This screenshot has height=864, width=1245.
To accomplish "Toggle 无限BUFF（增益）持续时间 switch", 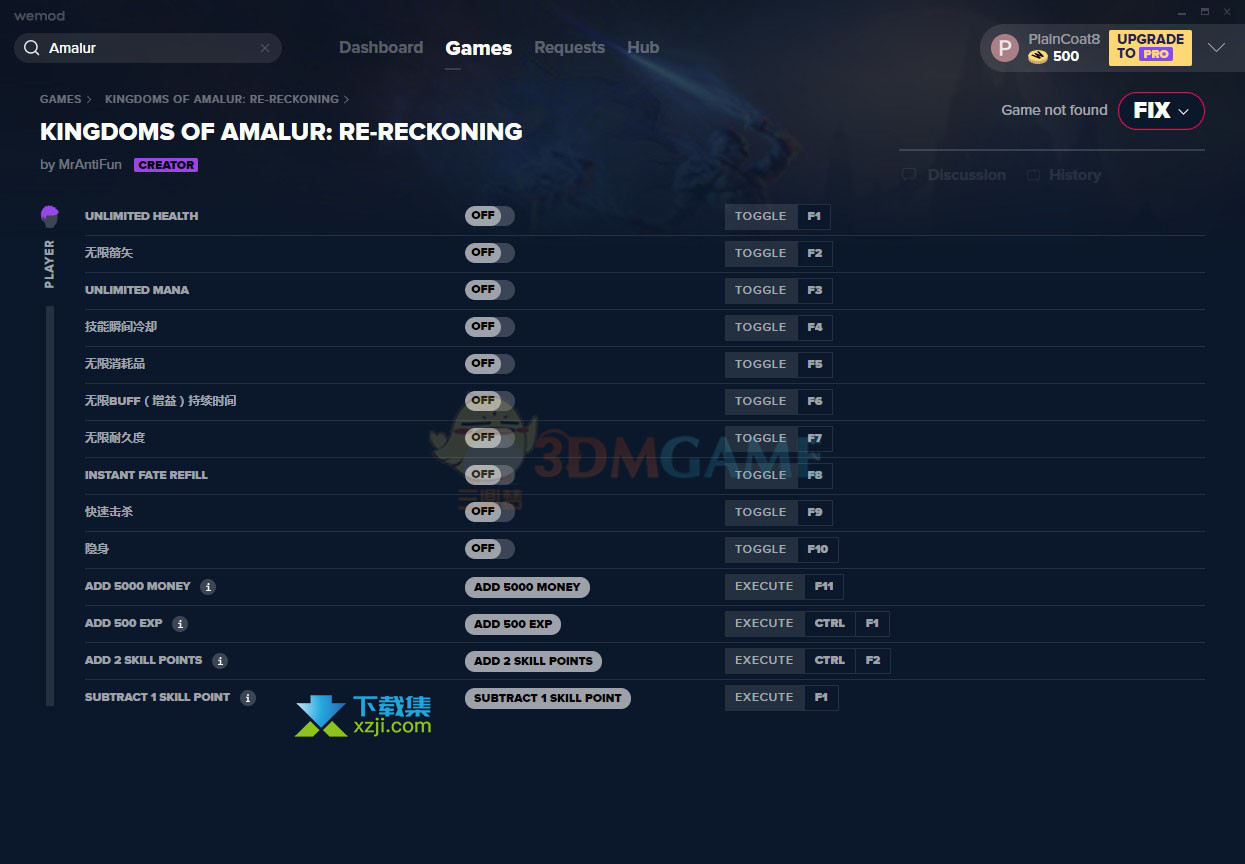I will 490,401.
